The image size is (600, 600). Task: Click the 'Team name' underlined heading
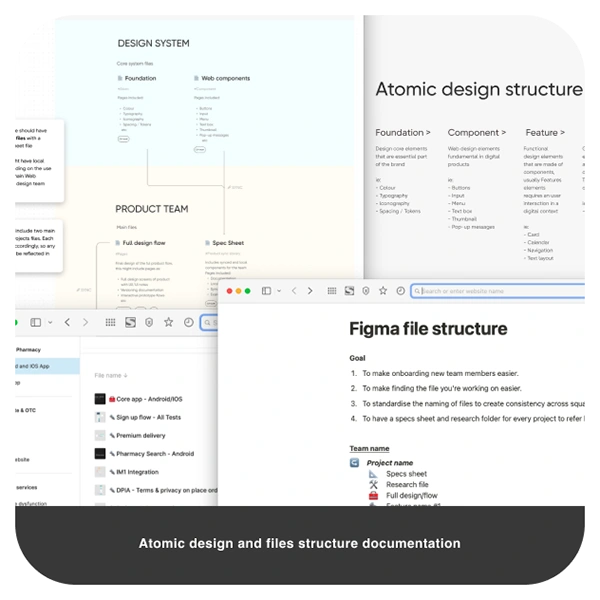click(x=369, y=448)
